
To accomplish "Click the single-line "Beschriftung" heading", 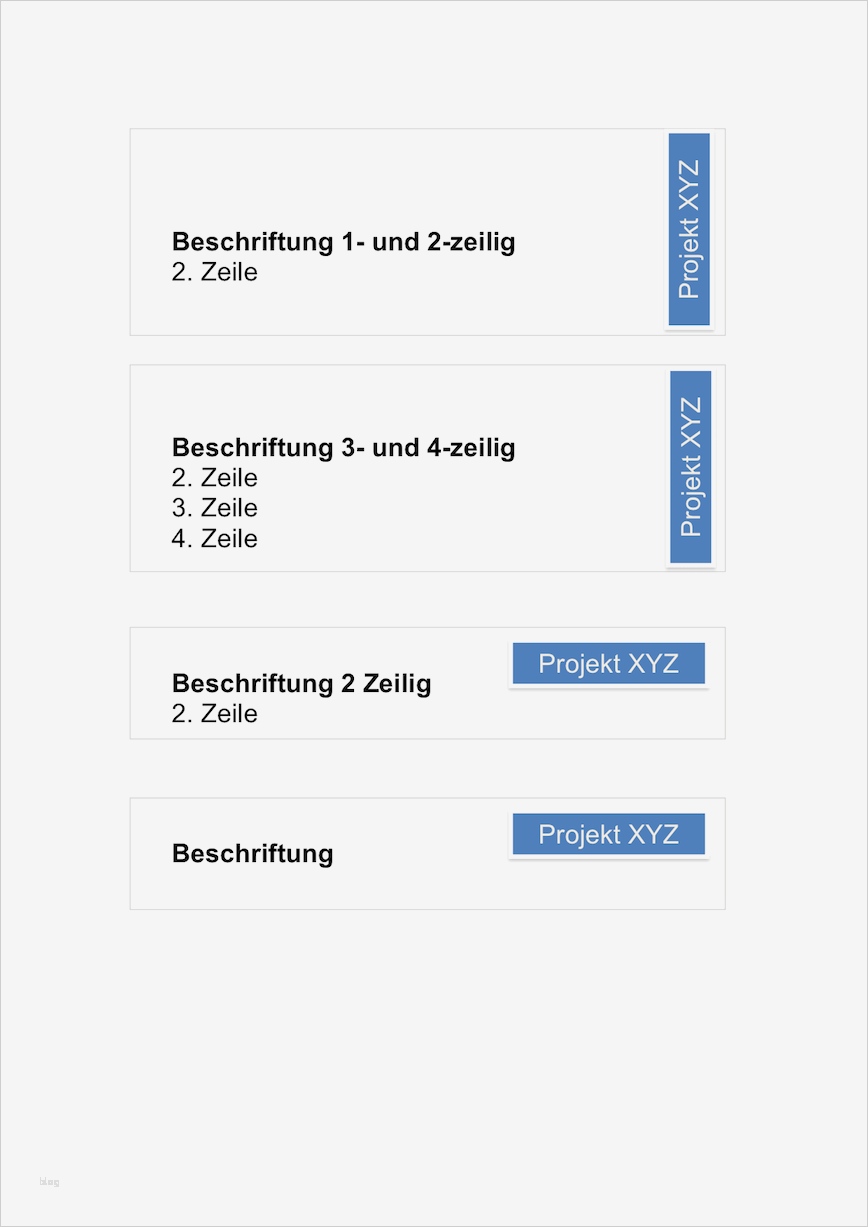I will click(x=252, y=853).
